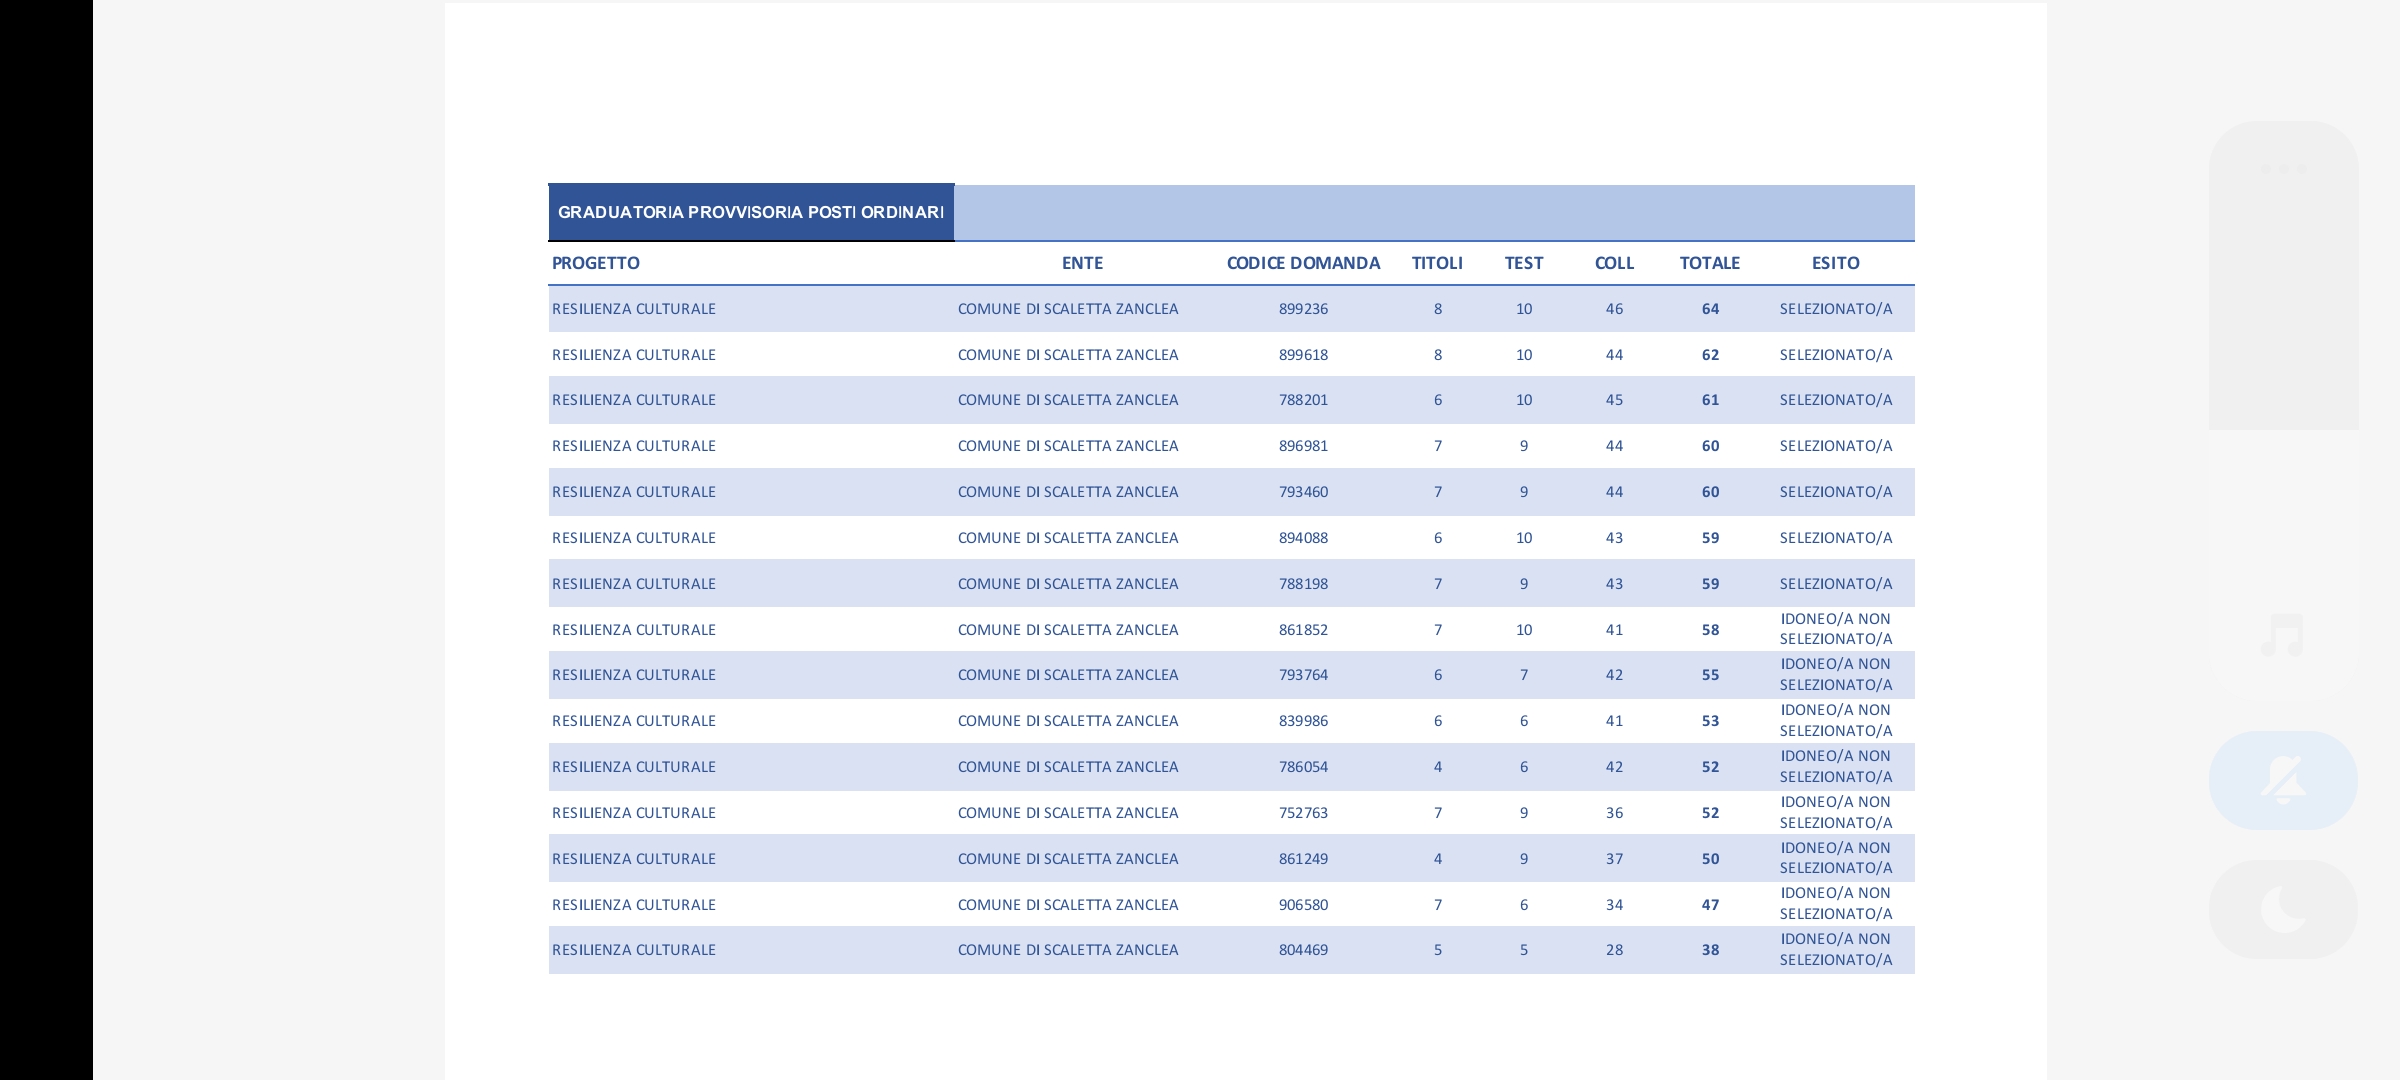Click the ESITO column header

[x=1835, y=263]
